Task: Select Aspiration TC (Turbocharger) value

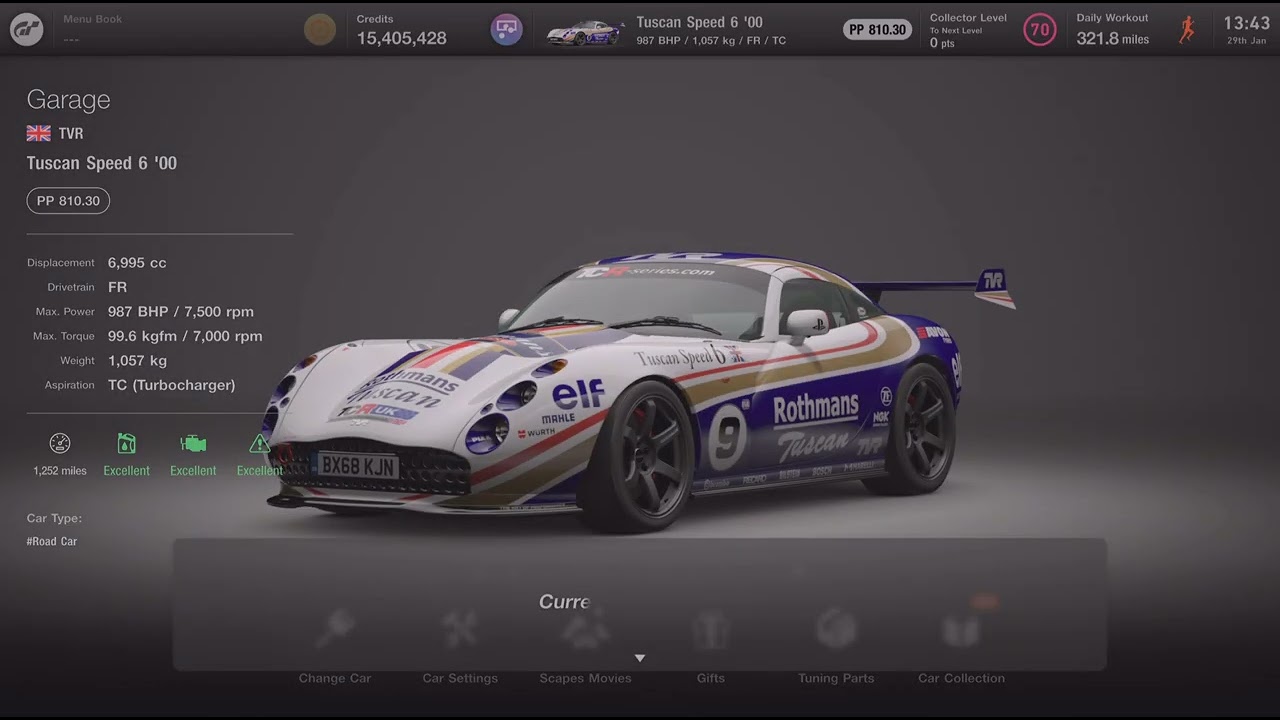Action: (172, 385)
